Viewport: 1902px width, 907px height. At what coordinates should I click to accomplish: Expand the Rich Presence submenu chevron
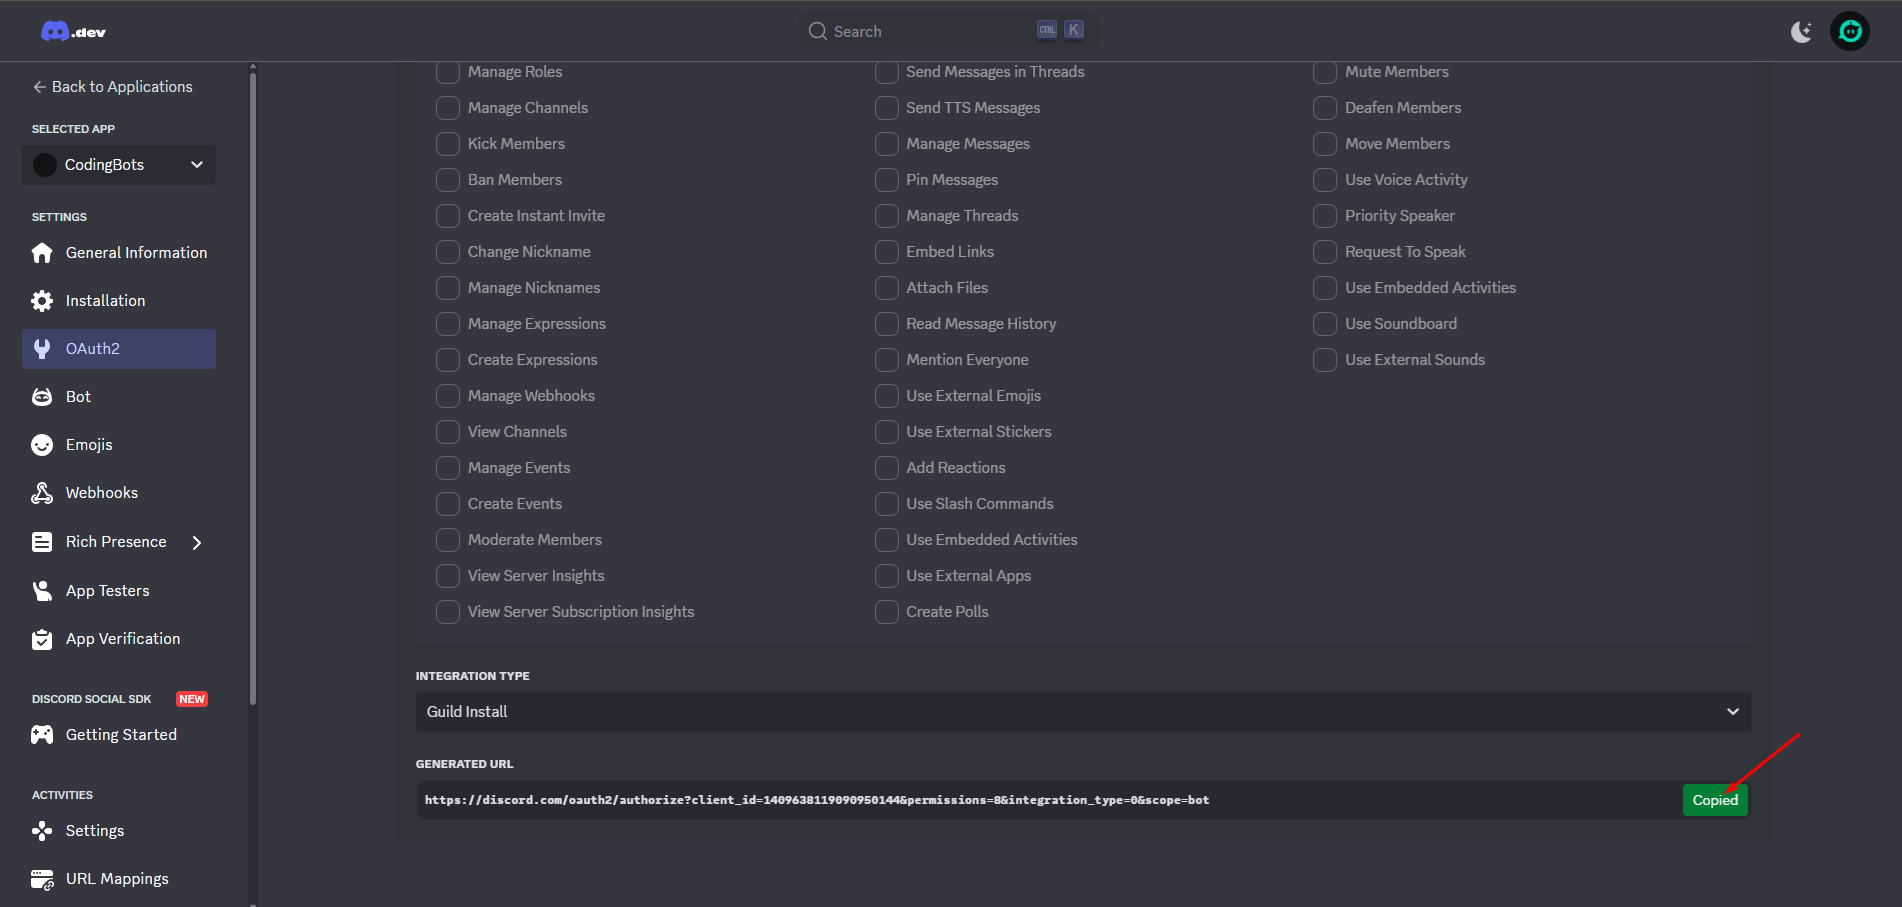197,542
